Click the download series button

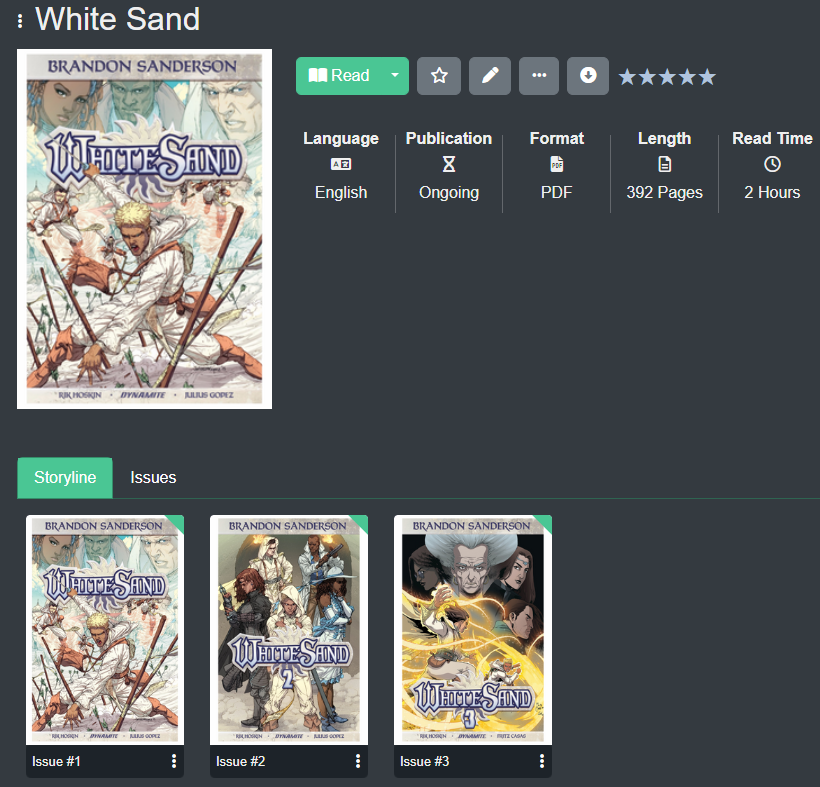pos(588,76)
